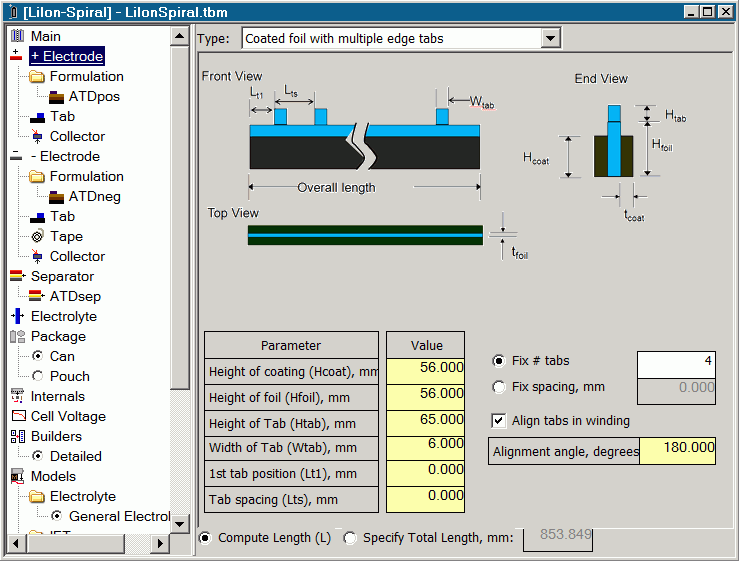Screen dimensions: 739x561
Task: Select Collector under - Electrode
Action: click(x=77, y=256)
